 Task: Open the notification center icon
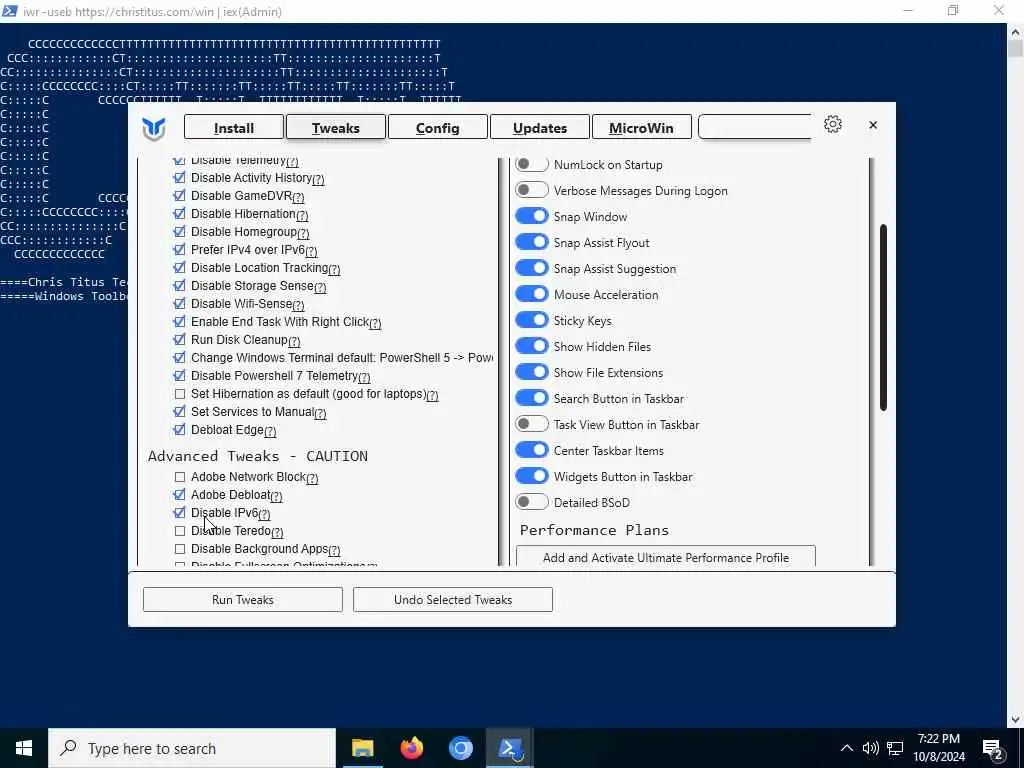pyautogui.click(x=993, y=749)
